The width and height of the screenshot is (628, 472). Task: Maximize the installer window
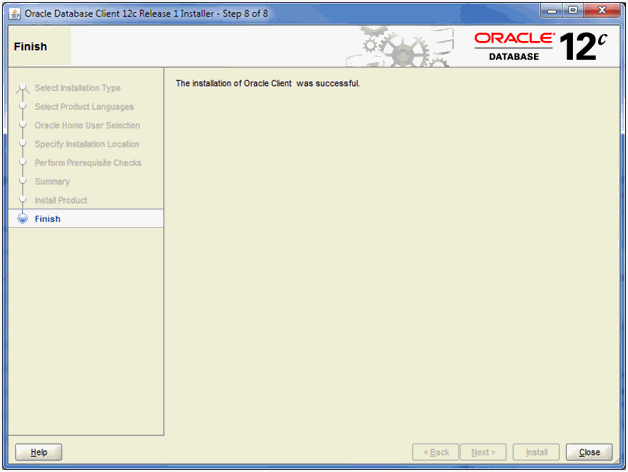(x=573, y=10)
